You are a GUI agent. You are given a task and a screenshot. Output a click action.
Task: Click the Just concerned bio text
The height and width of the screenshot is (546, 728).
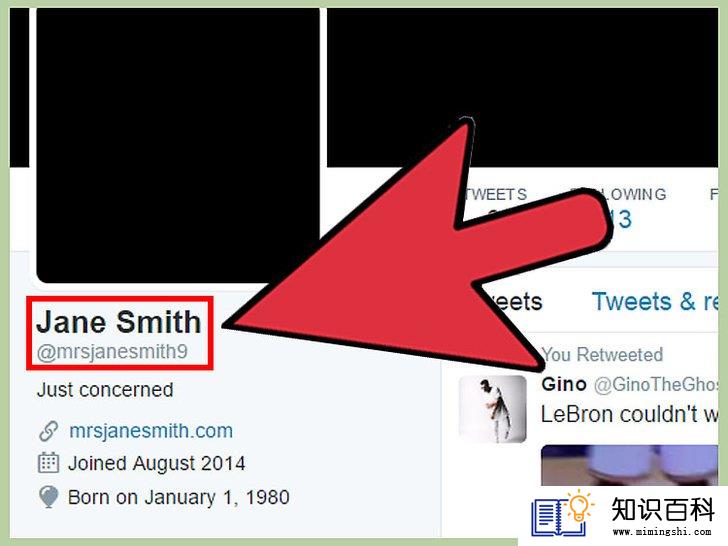[105, 390]
